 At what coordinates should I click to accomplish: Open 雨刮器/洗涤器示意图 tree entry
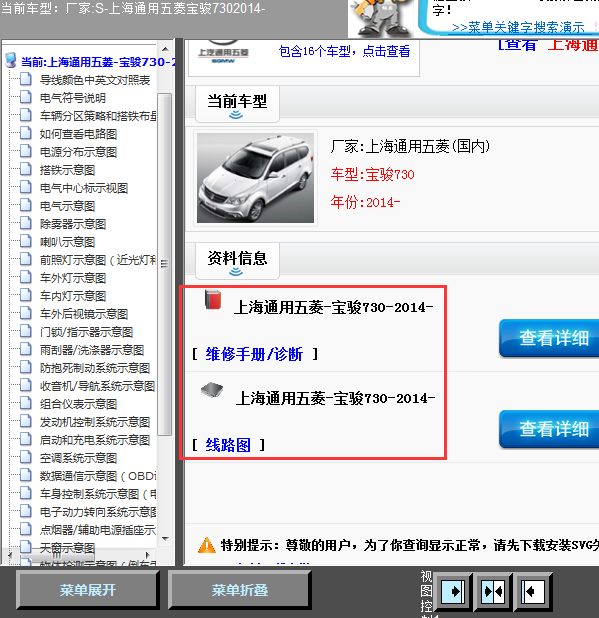point(92,350)
